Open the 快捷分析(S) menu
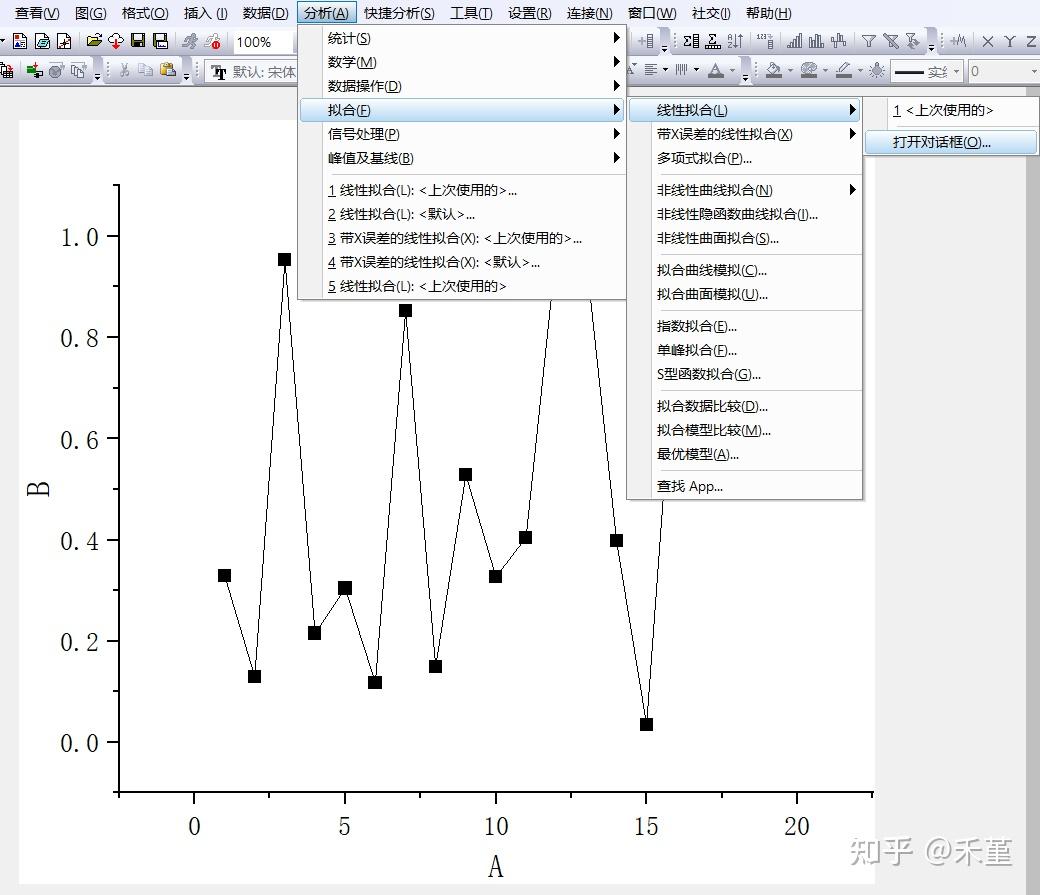This screenshot has width=1040, height=895. coord(399,13)
